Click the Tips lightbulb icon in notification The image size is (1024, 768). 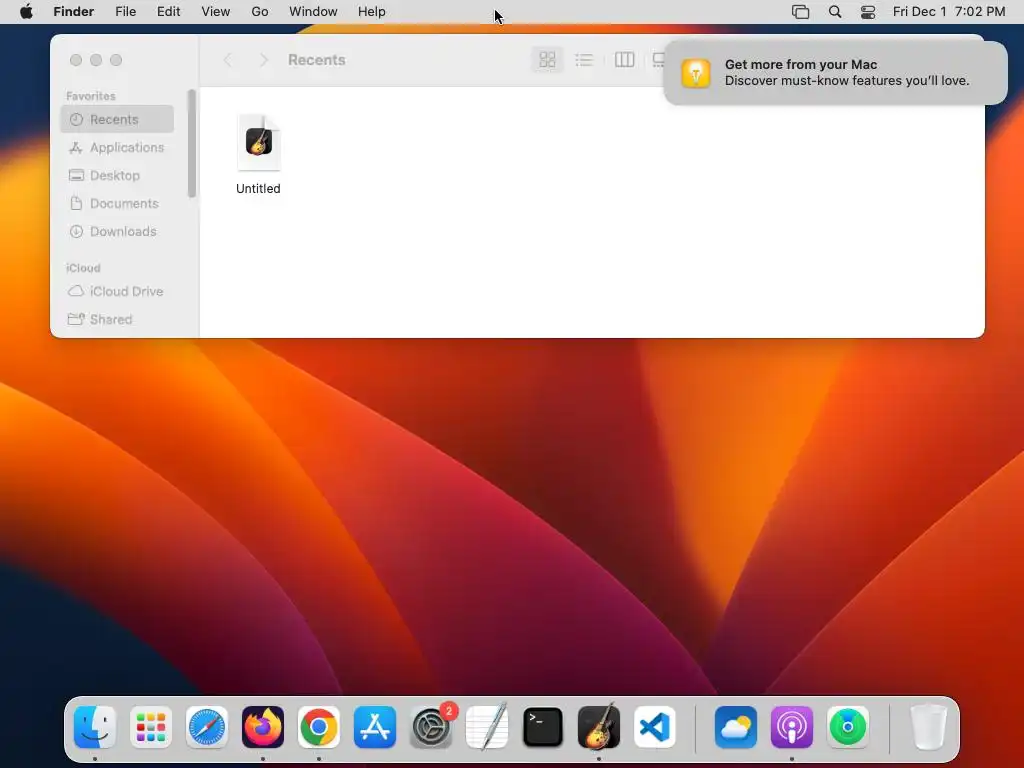(696, 73)
